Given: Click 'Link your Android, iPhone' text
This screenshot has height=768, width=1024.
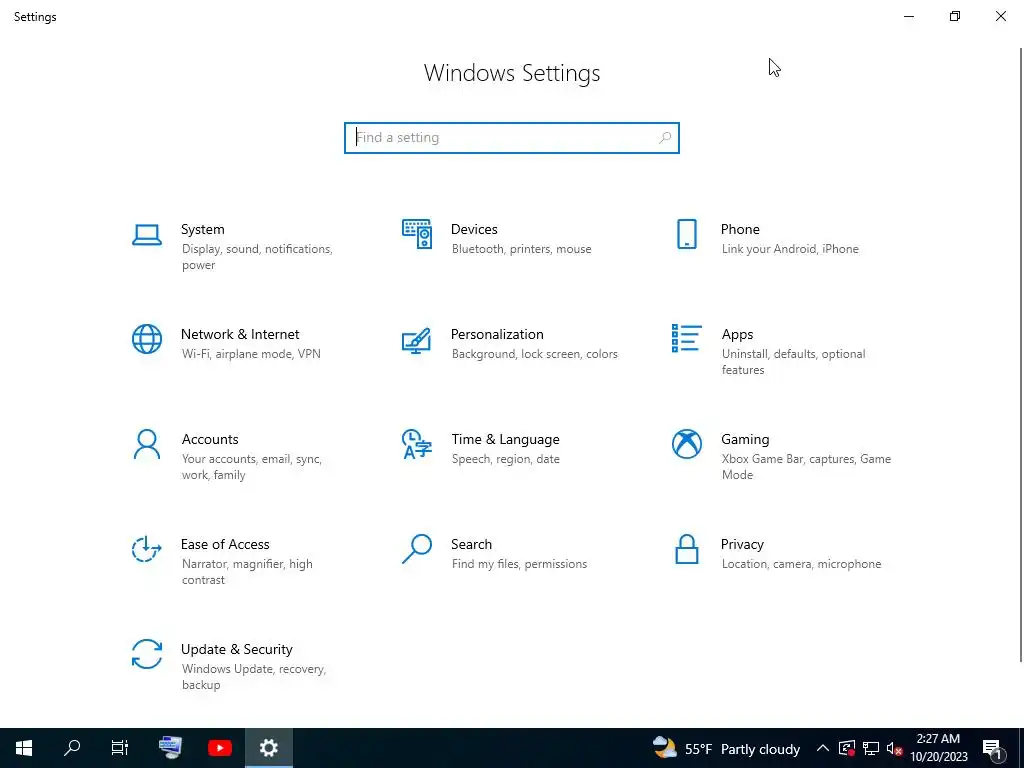Looking at the screenshot, I should point(790,249).
